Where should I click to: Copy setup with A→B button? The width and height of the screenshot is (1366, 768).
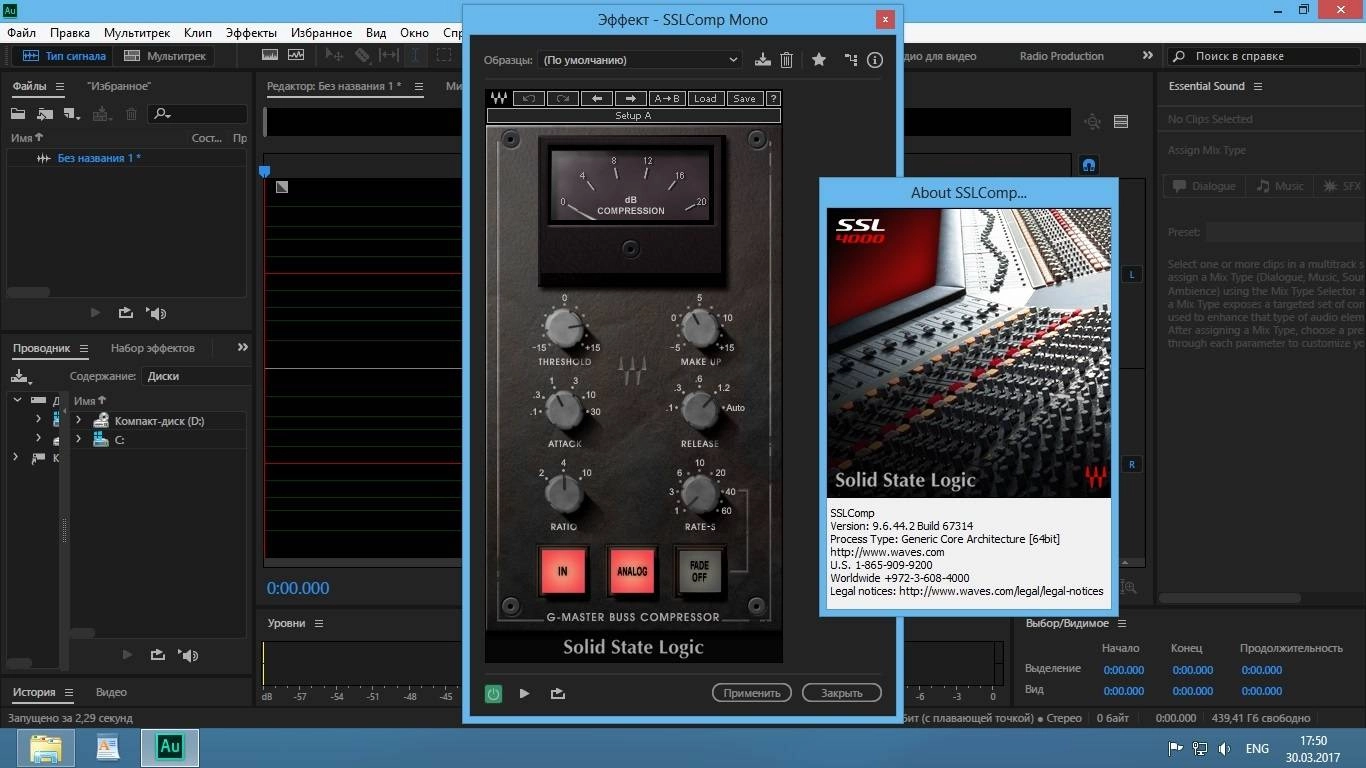[x=667, y=98]
